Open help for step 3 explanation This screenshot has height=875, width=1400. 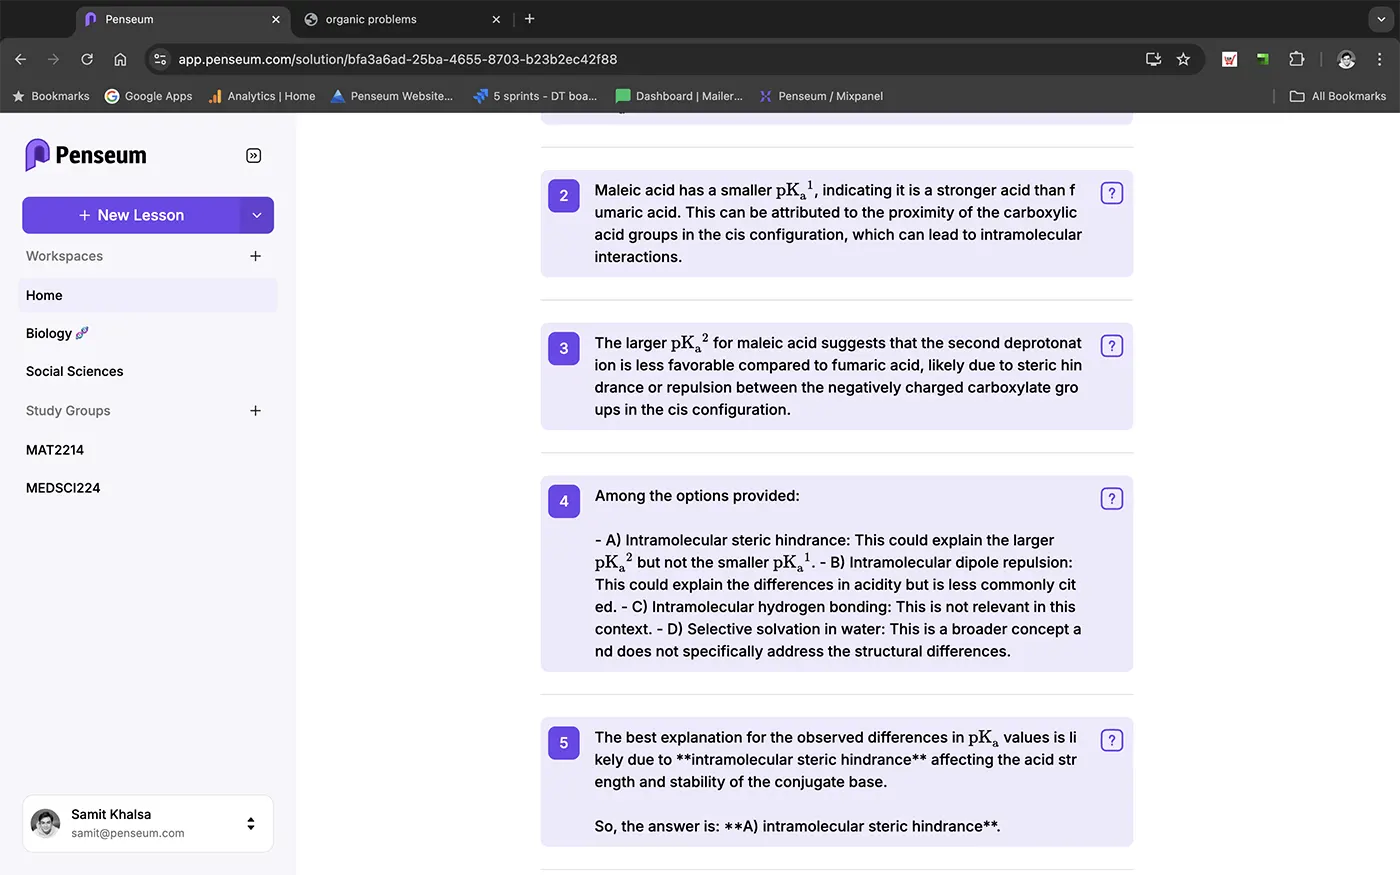1111,346
